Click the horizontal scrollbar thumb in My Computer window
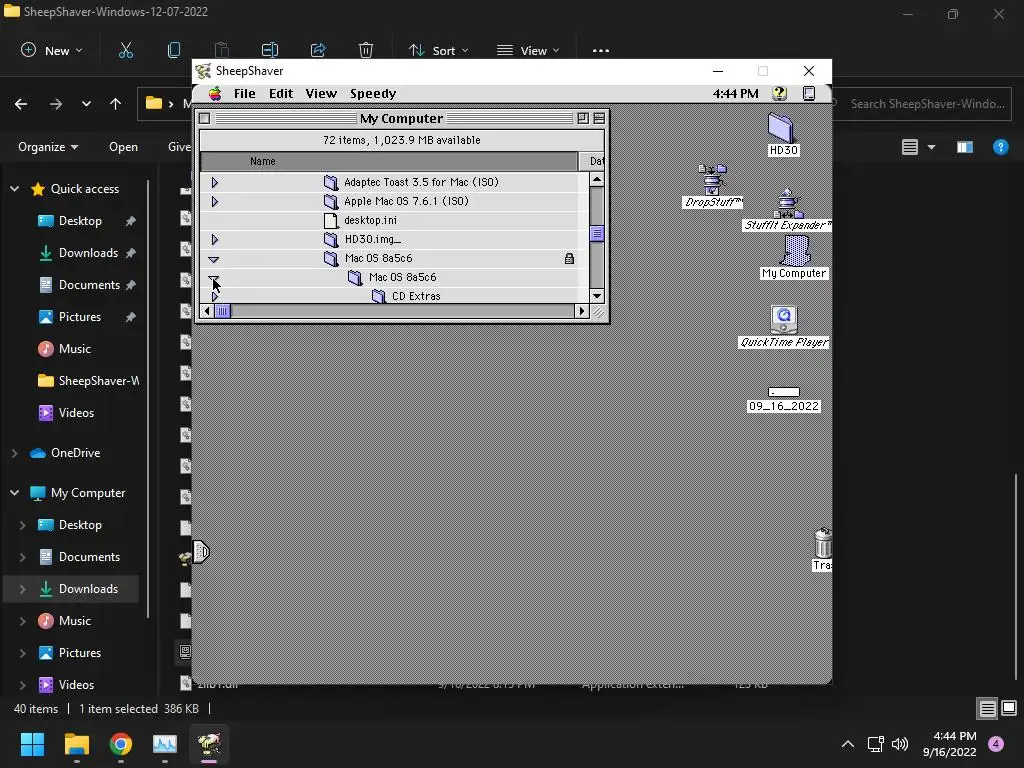 coord(222,312)
